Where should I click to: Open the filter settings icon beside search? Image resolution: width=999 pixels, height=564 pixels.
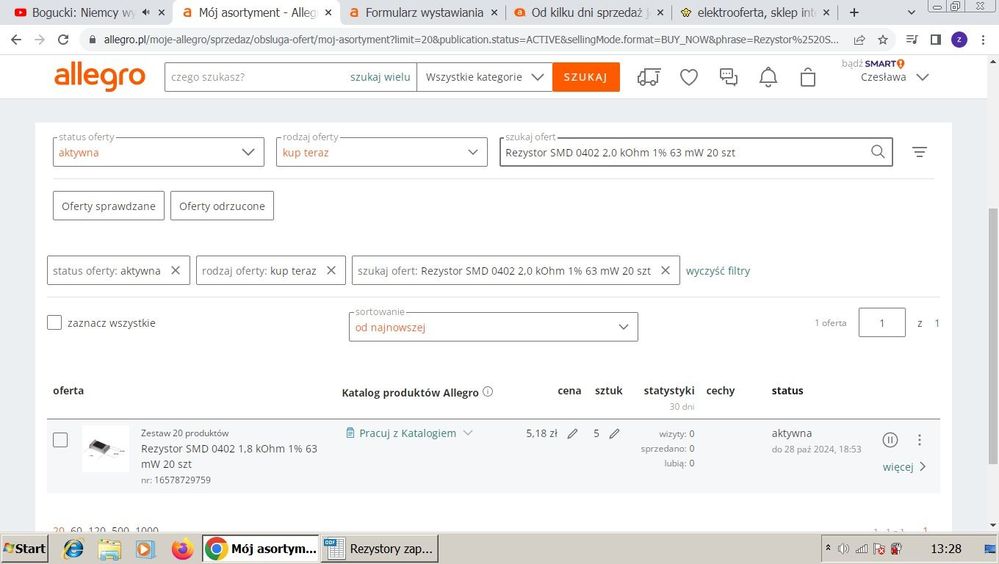[x=919, y=152]
